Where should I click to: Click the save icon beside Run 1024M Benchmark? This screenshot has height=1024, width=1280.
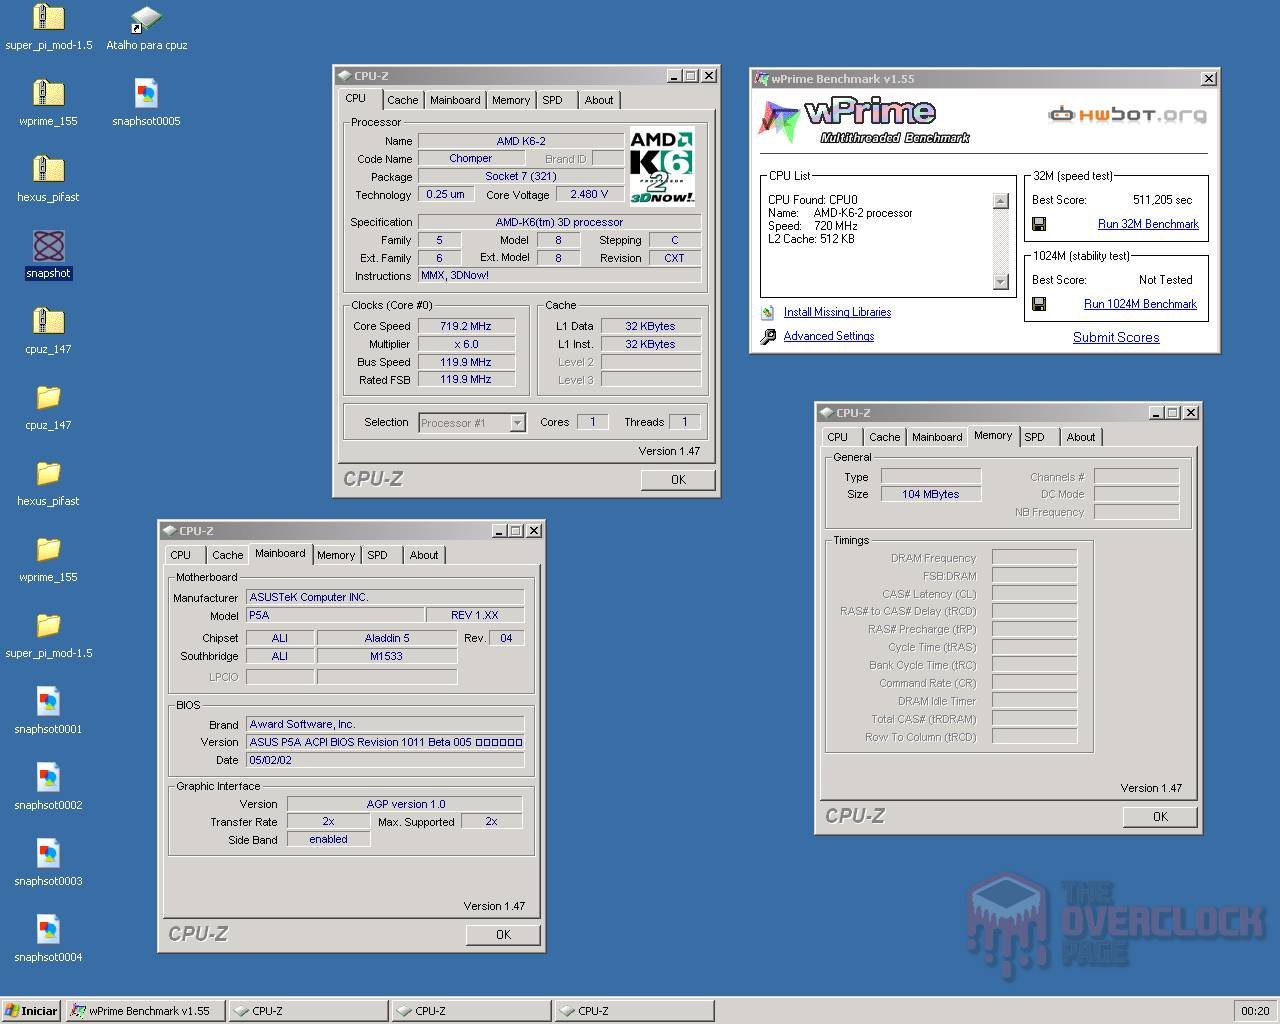1039,304
